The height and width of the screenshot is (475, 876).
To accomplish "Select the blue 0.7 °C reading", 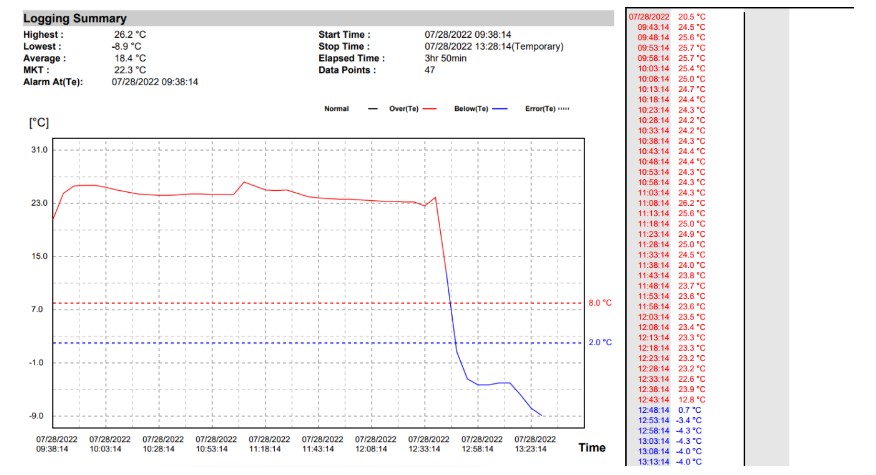I will pos(690,410).
